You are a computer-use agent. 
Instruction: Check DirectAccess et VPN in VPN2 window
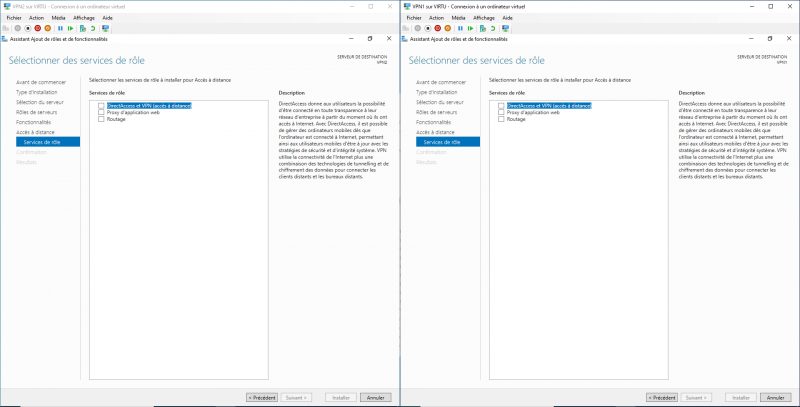(101, 106)
